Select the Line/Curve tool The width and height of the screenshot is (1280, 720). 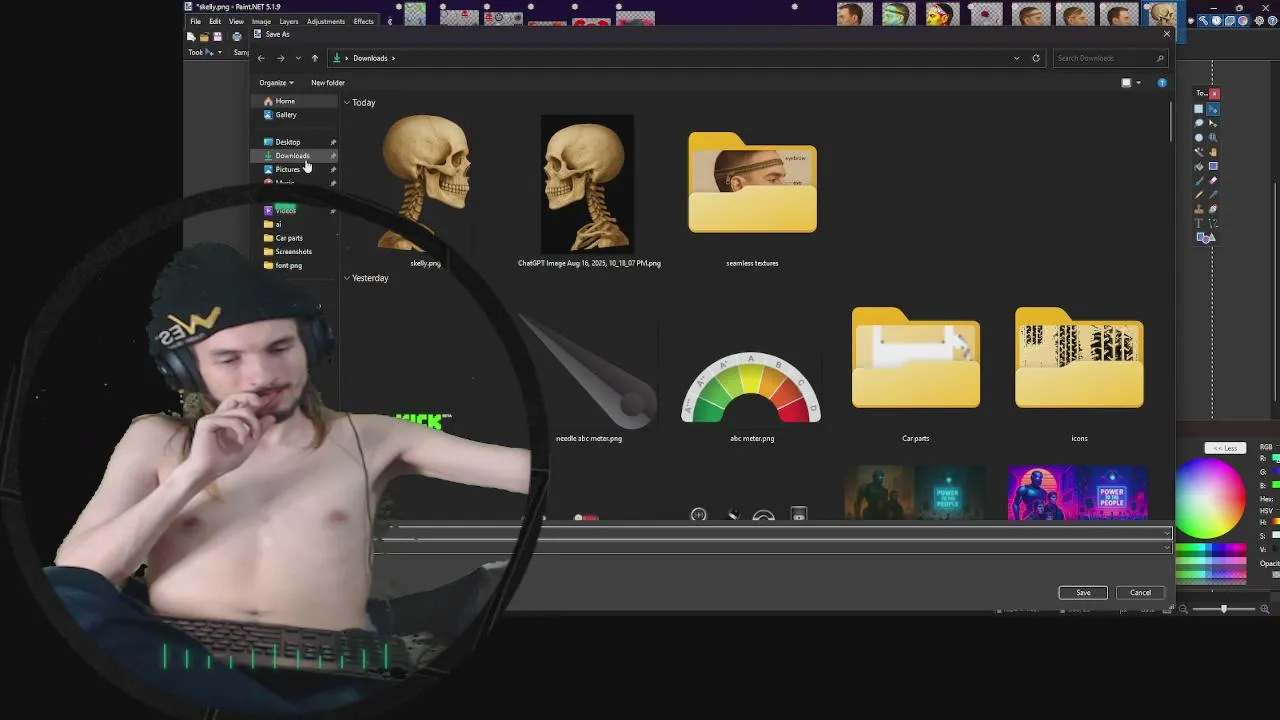(1213, 223)
